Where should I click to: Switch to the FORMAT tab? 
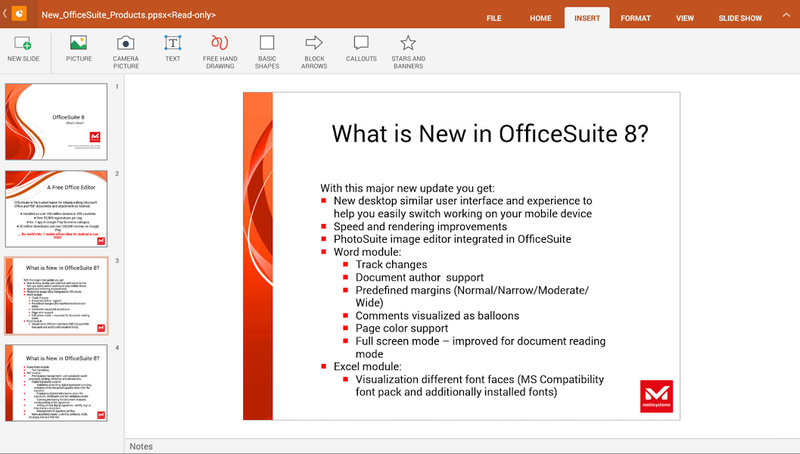[635, 18]
